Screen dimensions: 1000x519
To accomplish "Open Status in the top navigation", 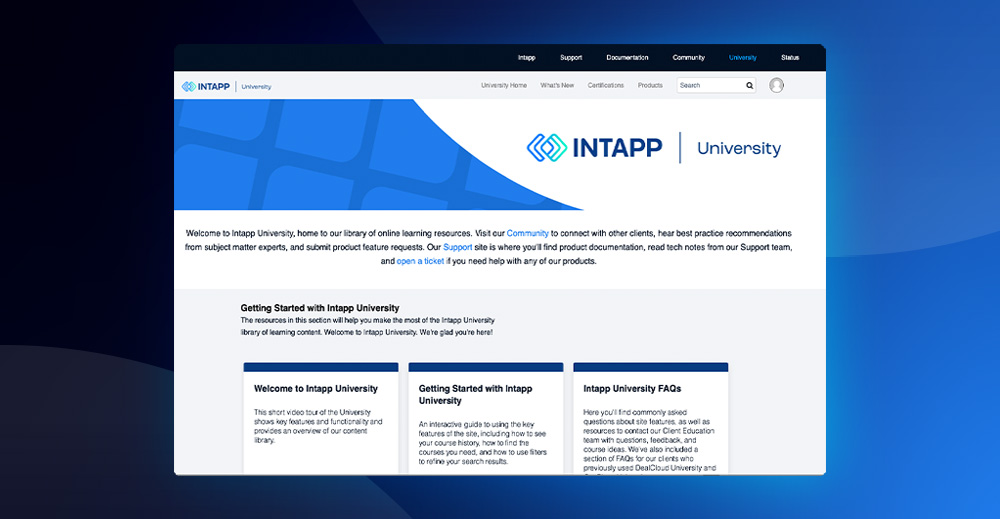I will pyautogui.click(x=790, y=57).
